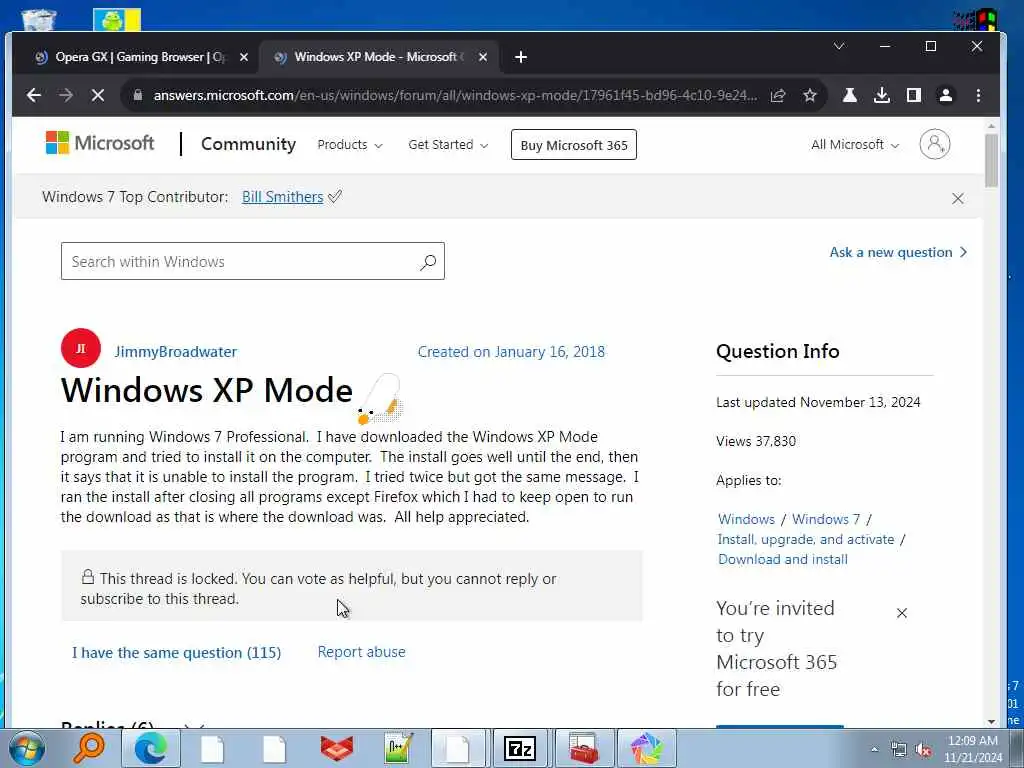Click Views 37,830 text
The image size is (1024, 768).
coord(756,441)
